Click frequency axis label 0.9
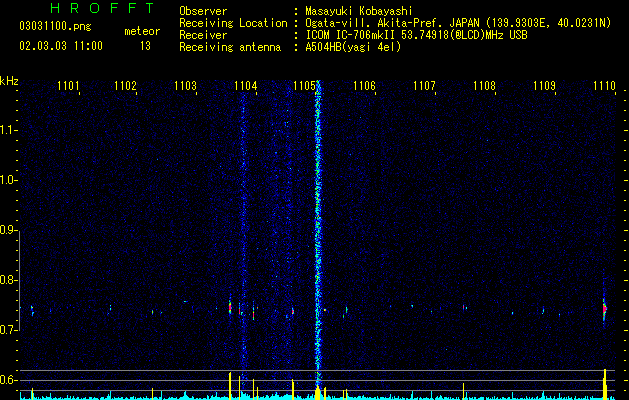This screenshot has height=400, width=629. pos(8,230)
